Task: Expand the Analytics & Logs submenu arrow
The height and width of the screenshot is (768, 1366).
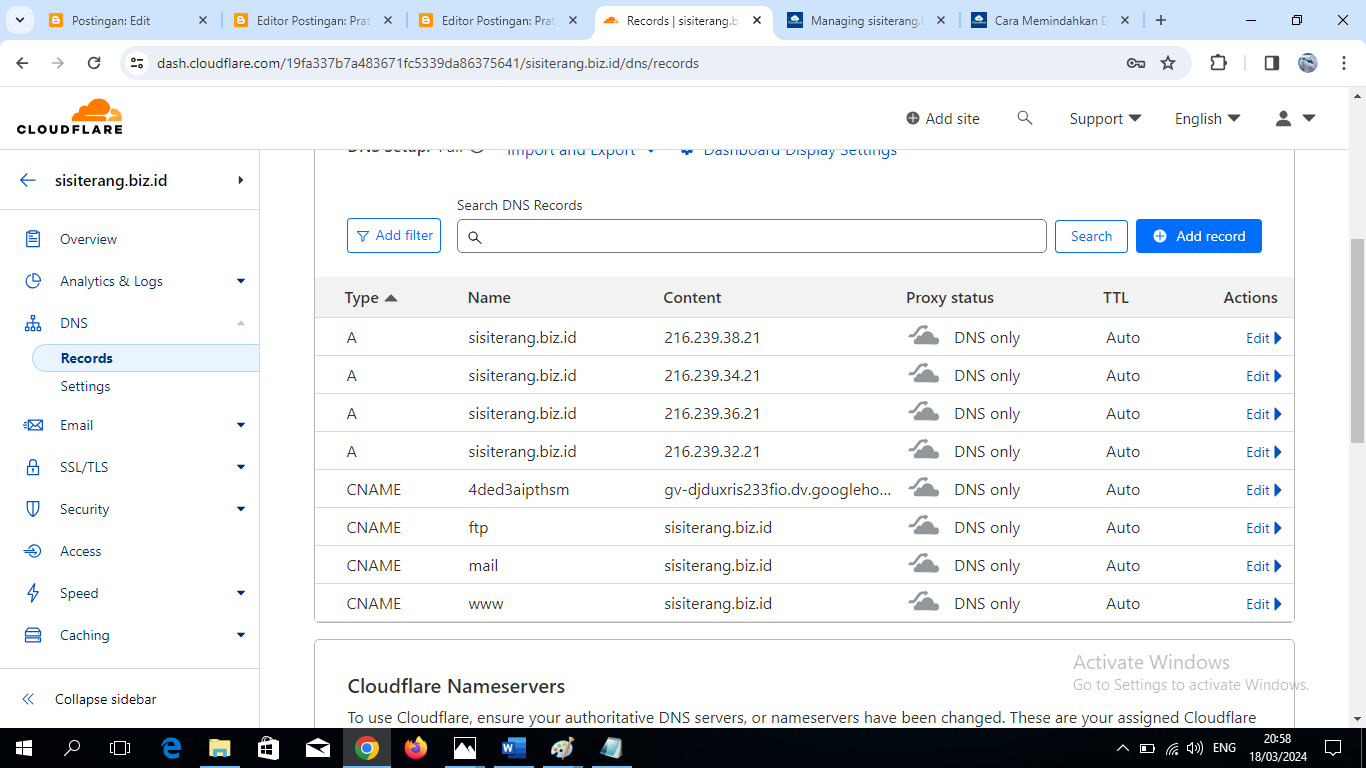Action: [241, 281]
